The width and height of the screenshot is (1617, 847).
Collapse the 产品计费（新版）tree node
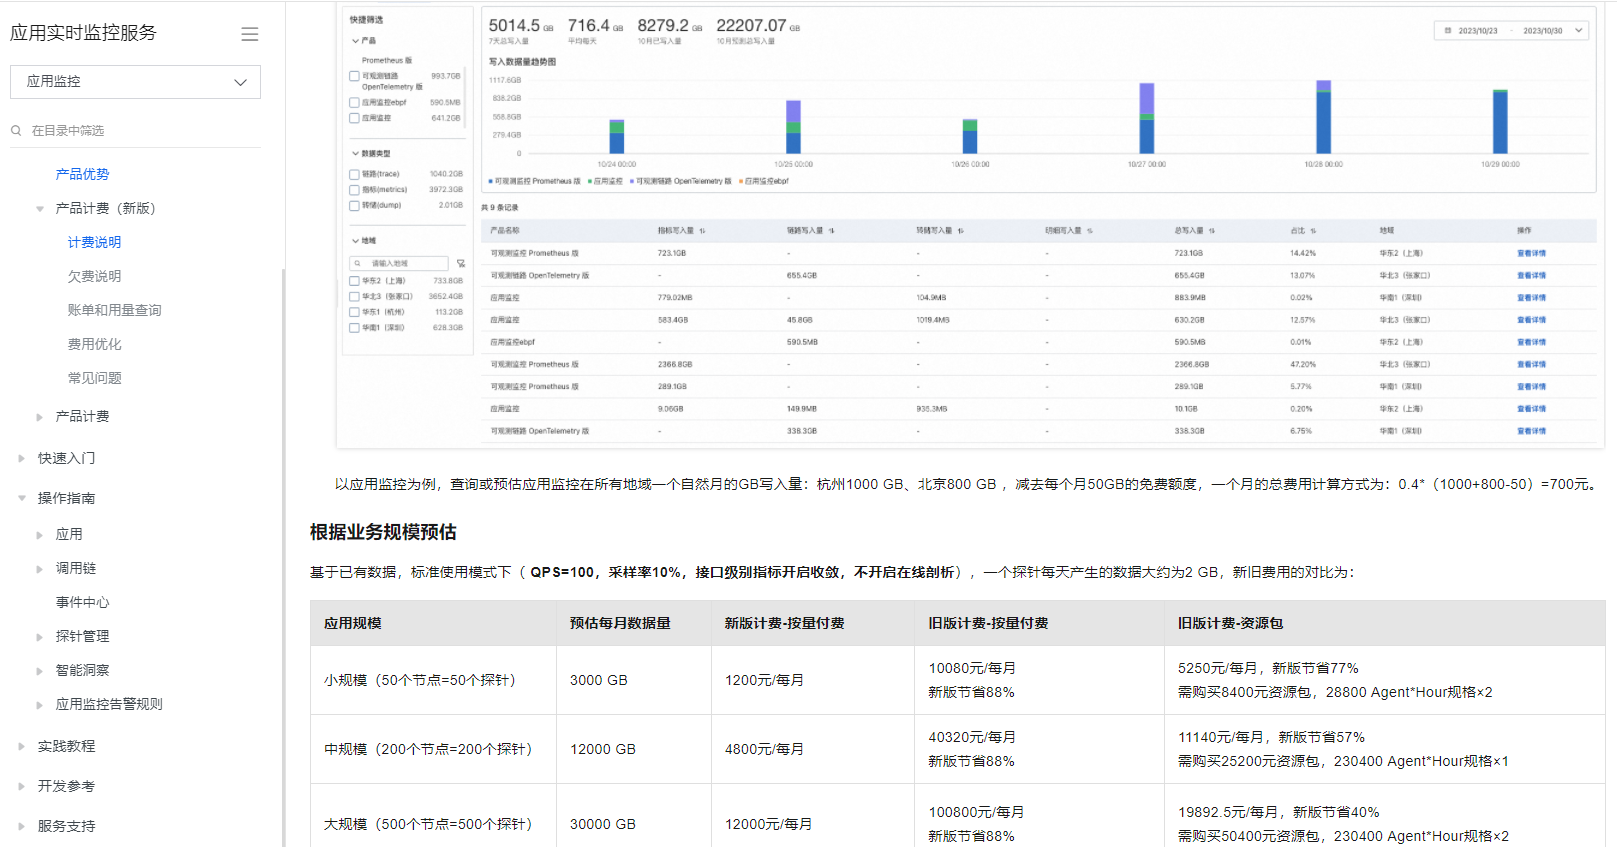(x=40, y=209)
